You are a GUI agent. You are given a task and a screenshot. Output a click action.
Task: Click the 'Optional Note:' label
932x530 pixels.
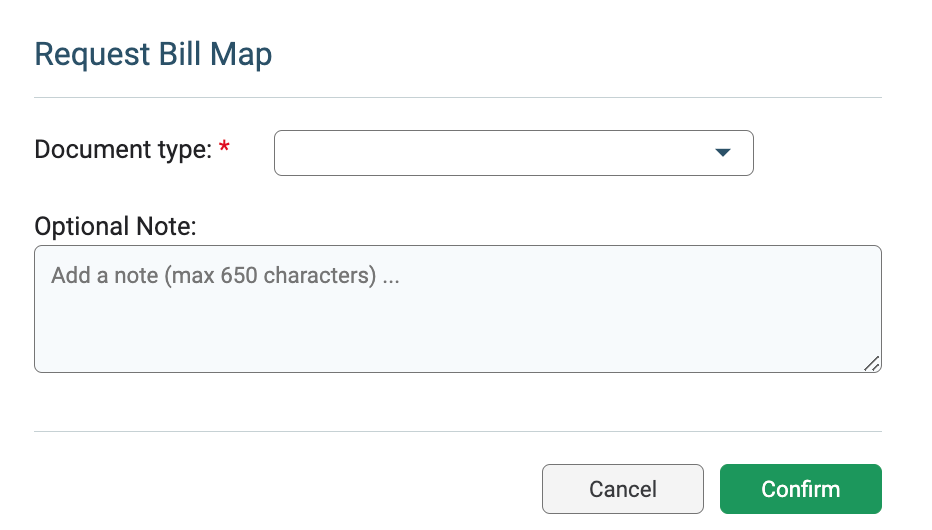tap(115, 226)
